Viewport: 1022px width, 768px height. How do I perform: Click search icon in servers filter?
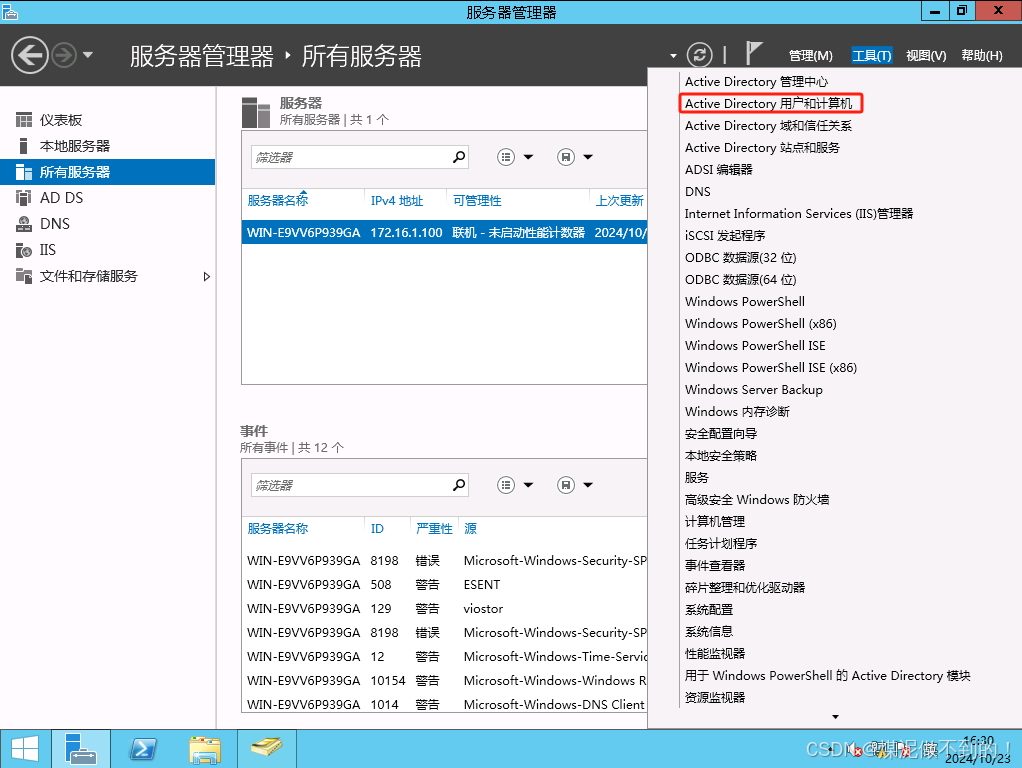coord(459,157)
